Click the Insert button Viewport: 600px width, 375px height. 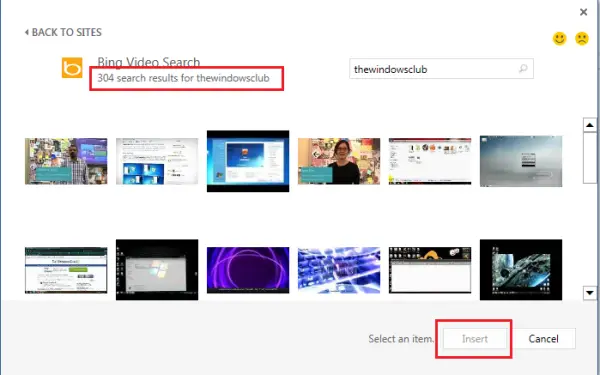point(474,339)
